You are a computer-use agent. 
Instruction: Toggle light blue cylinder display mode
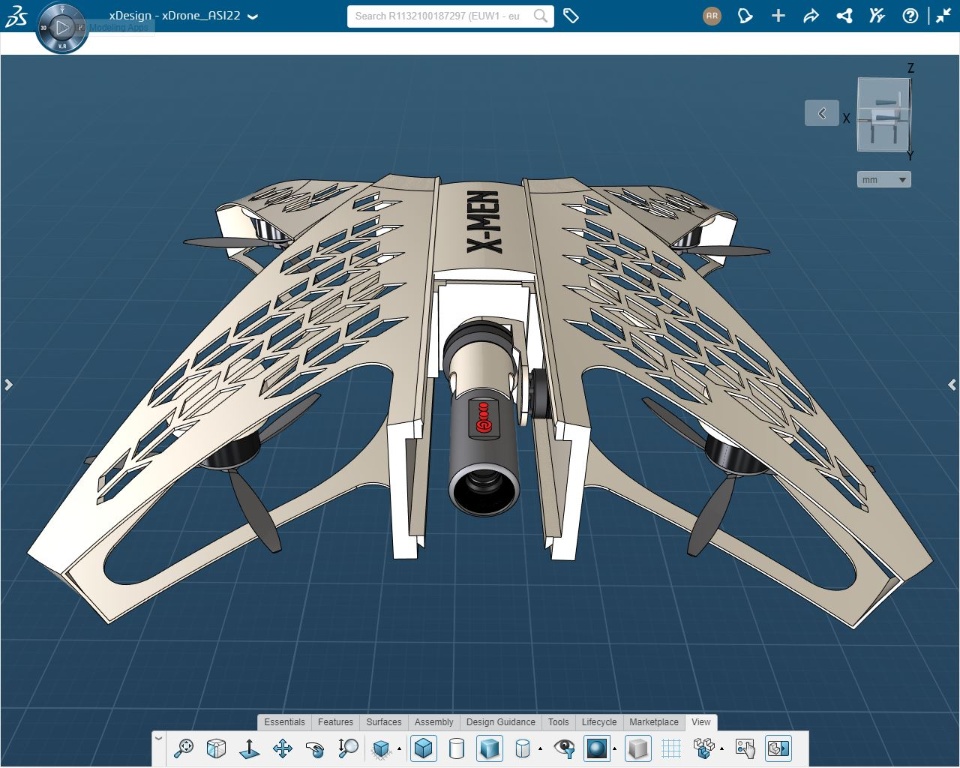click(x=522, y=748)
